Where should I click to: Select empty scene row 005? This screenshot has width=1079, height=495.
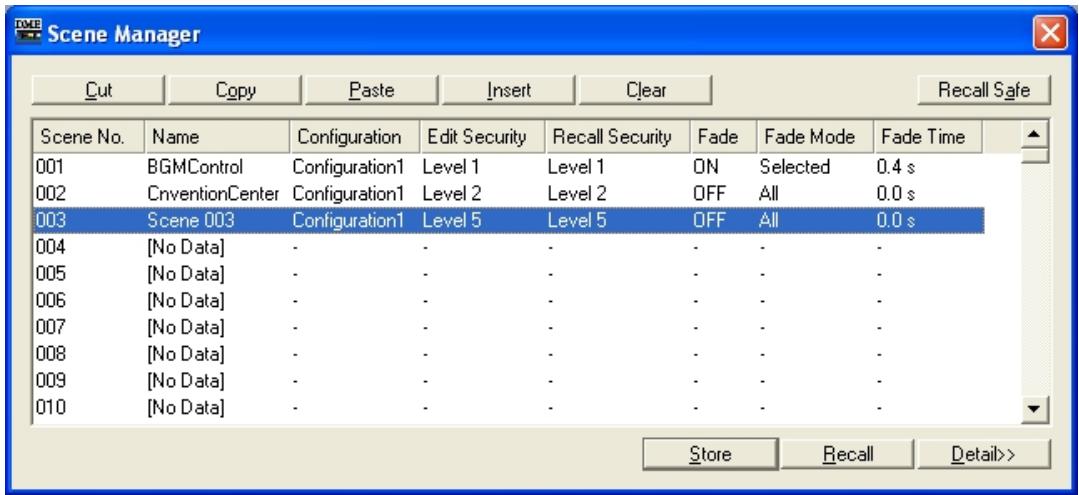click(508, 274)
